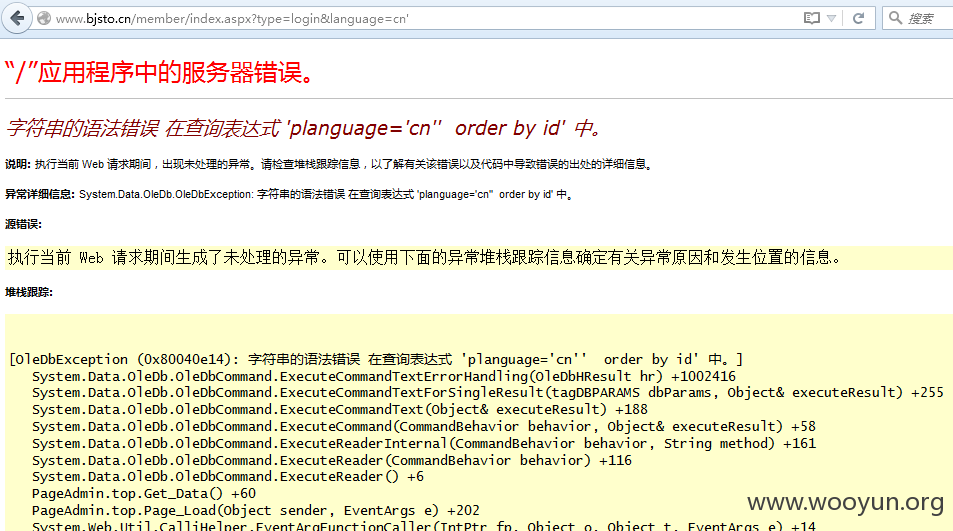Click the globe site identity icon
This screenshot has height=531, width=953.
(x=44, y=18)
